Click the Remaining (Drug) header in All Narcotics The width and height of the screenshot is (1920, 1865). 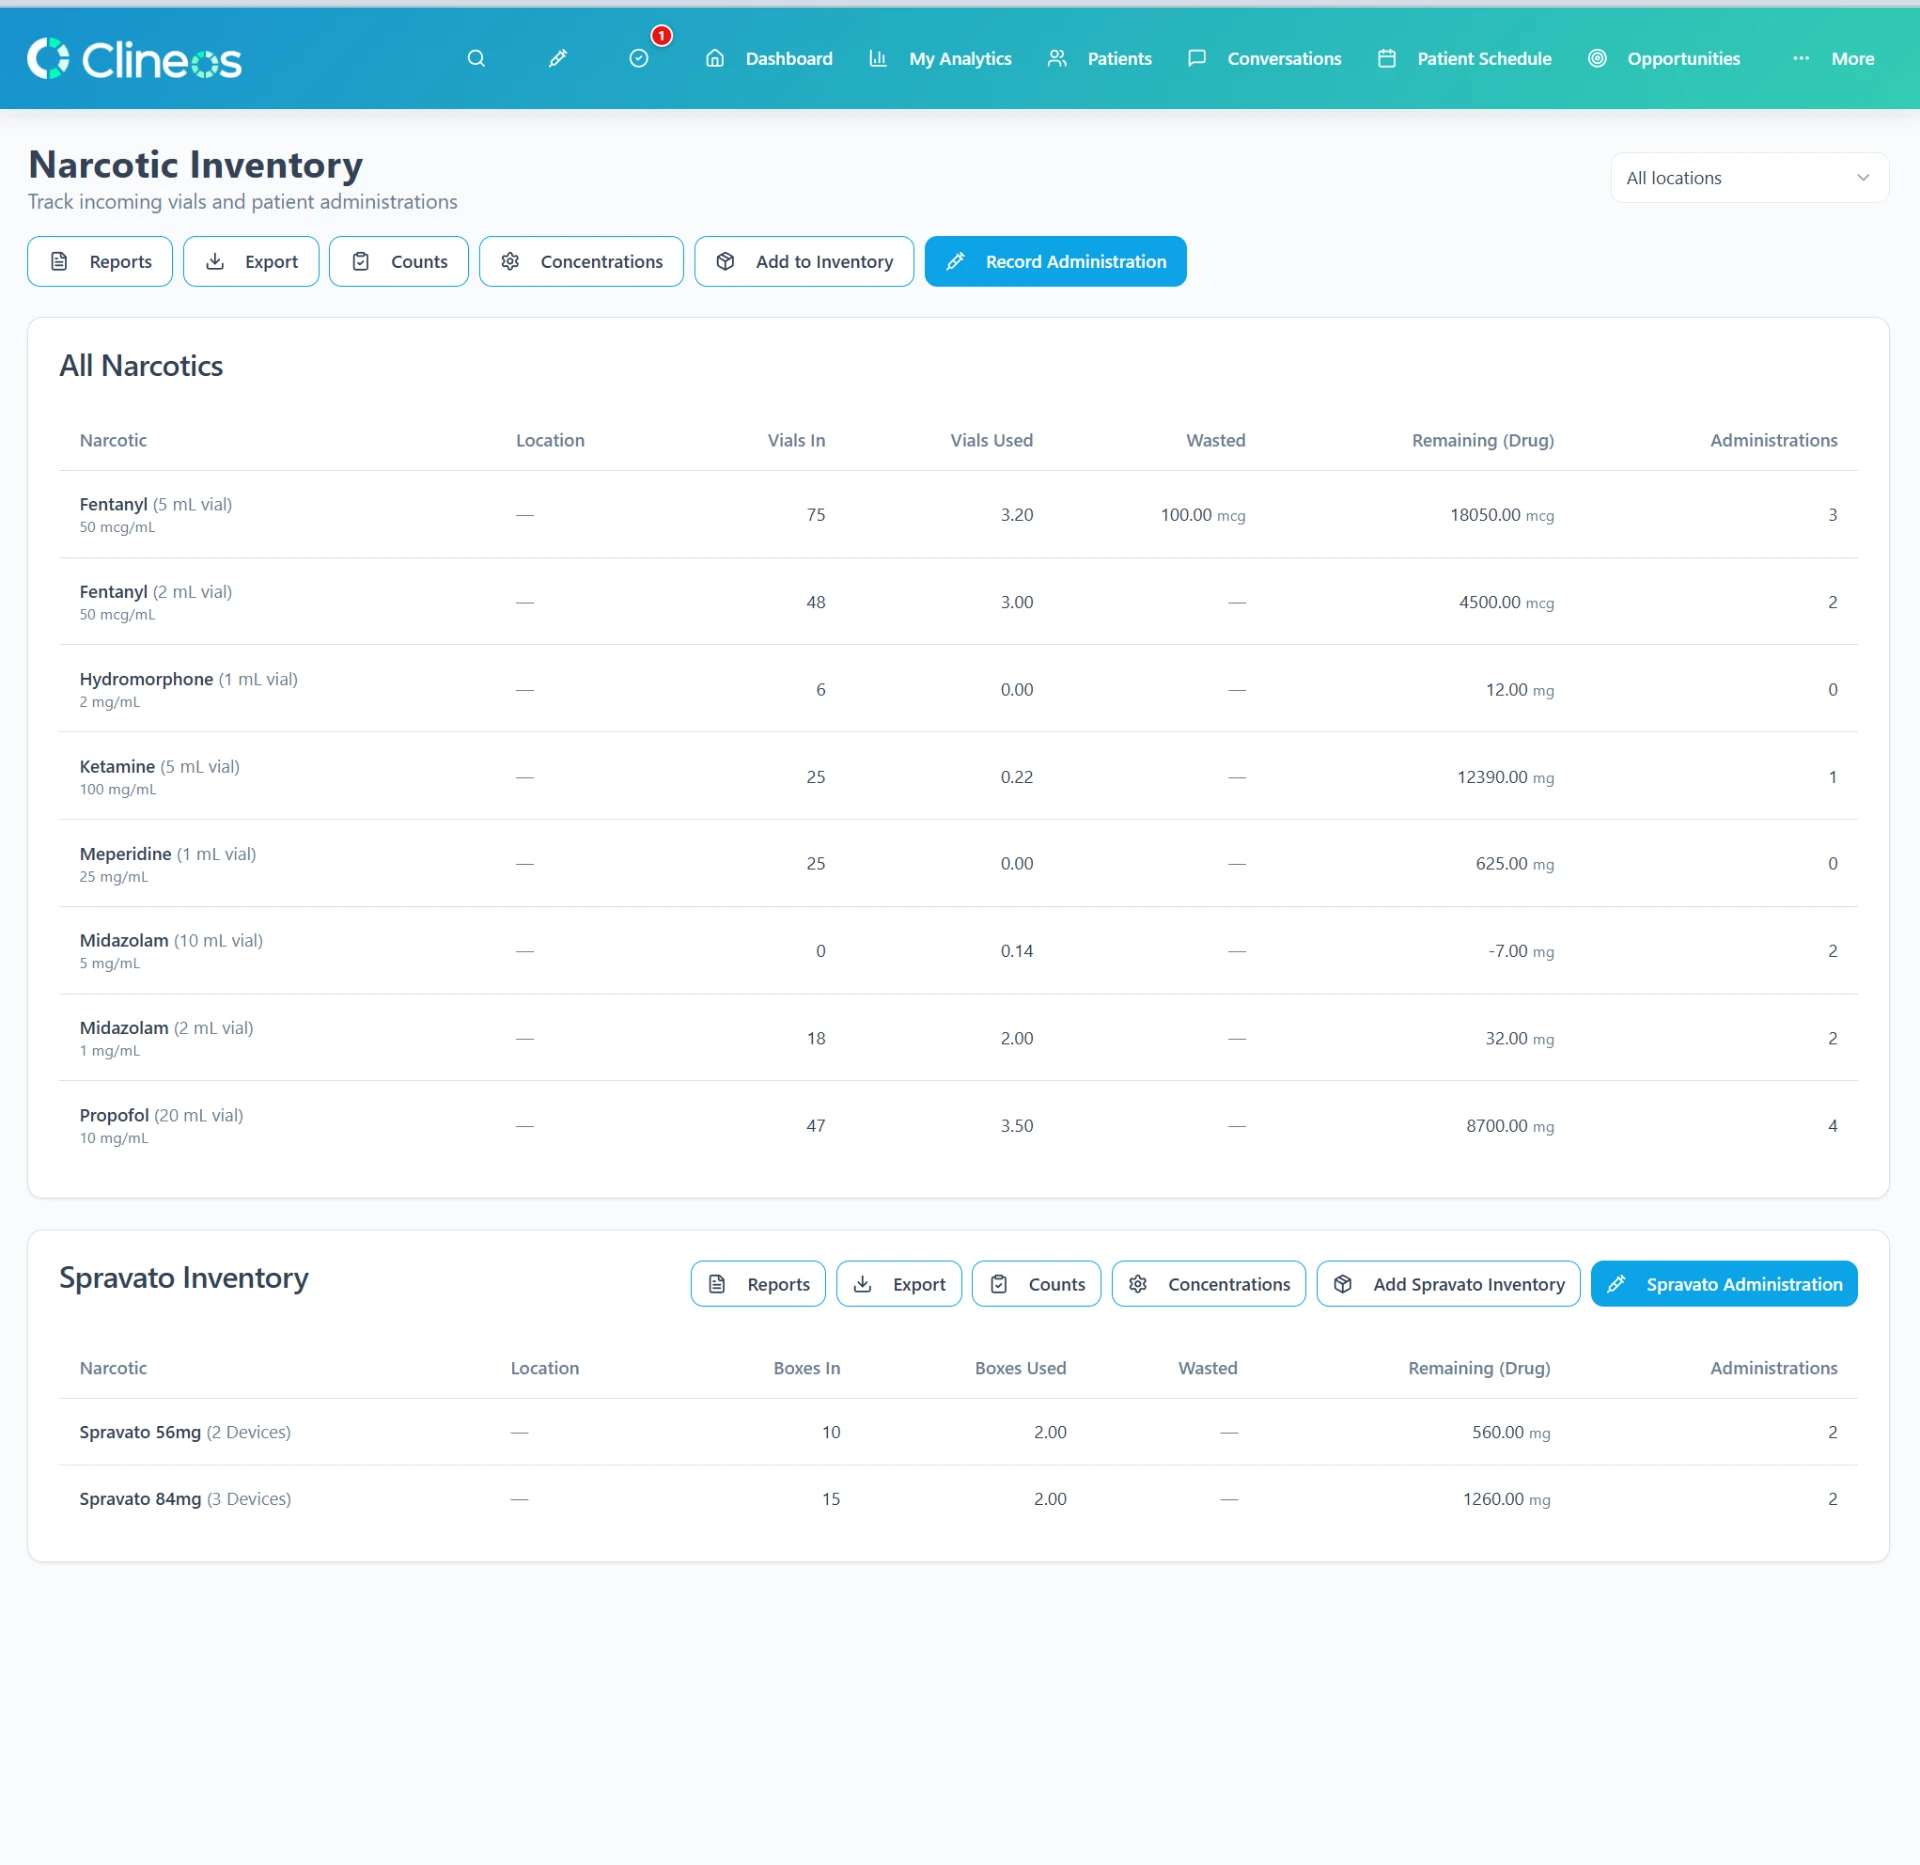1482,441
